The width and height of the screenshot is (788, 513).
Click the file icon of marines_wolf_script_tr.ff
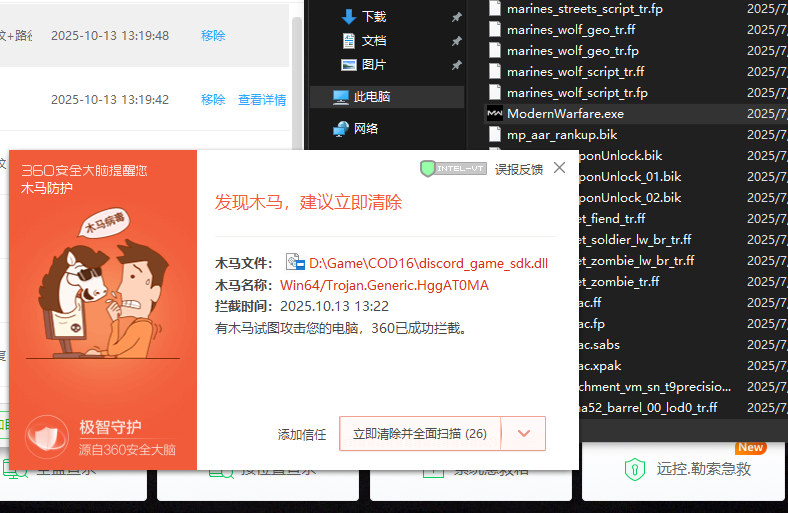pos(495,72)
